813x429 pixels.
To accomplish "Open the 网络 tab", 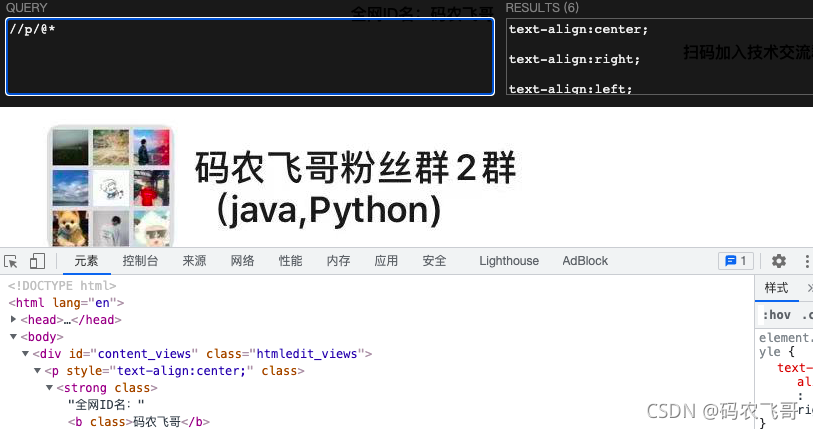I will [242, 261].
